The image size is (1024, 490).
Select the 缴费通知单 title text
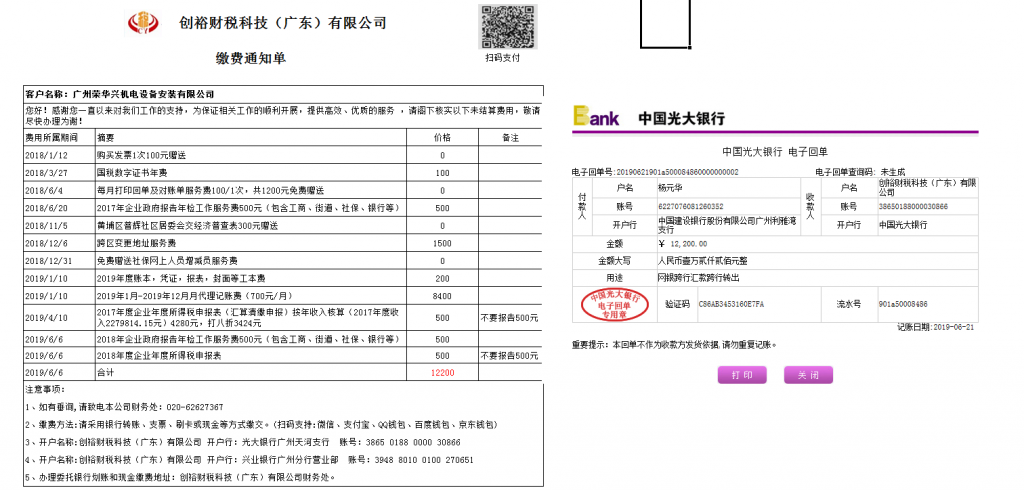(x=251, y=58)
